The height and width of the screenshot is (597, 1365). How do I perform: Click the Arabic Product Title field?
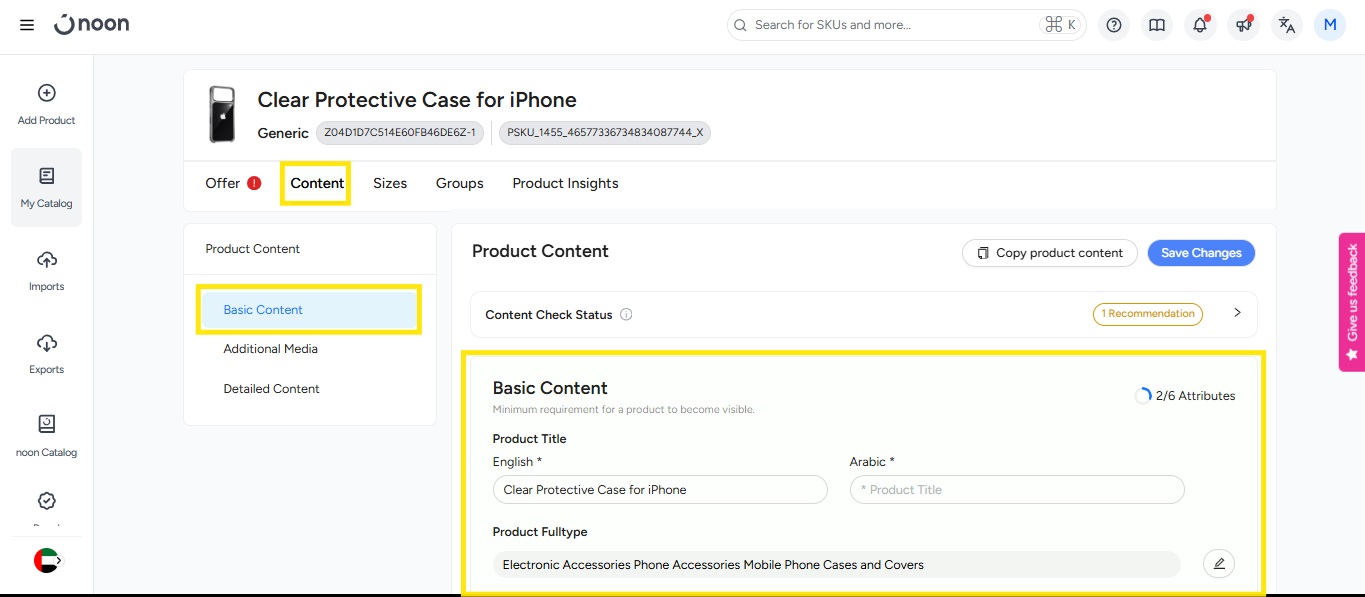point(1016,490)
